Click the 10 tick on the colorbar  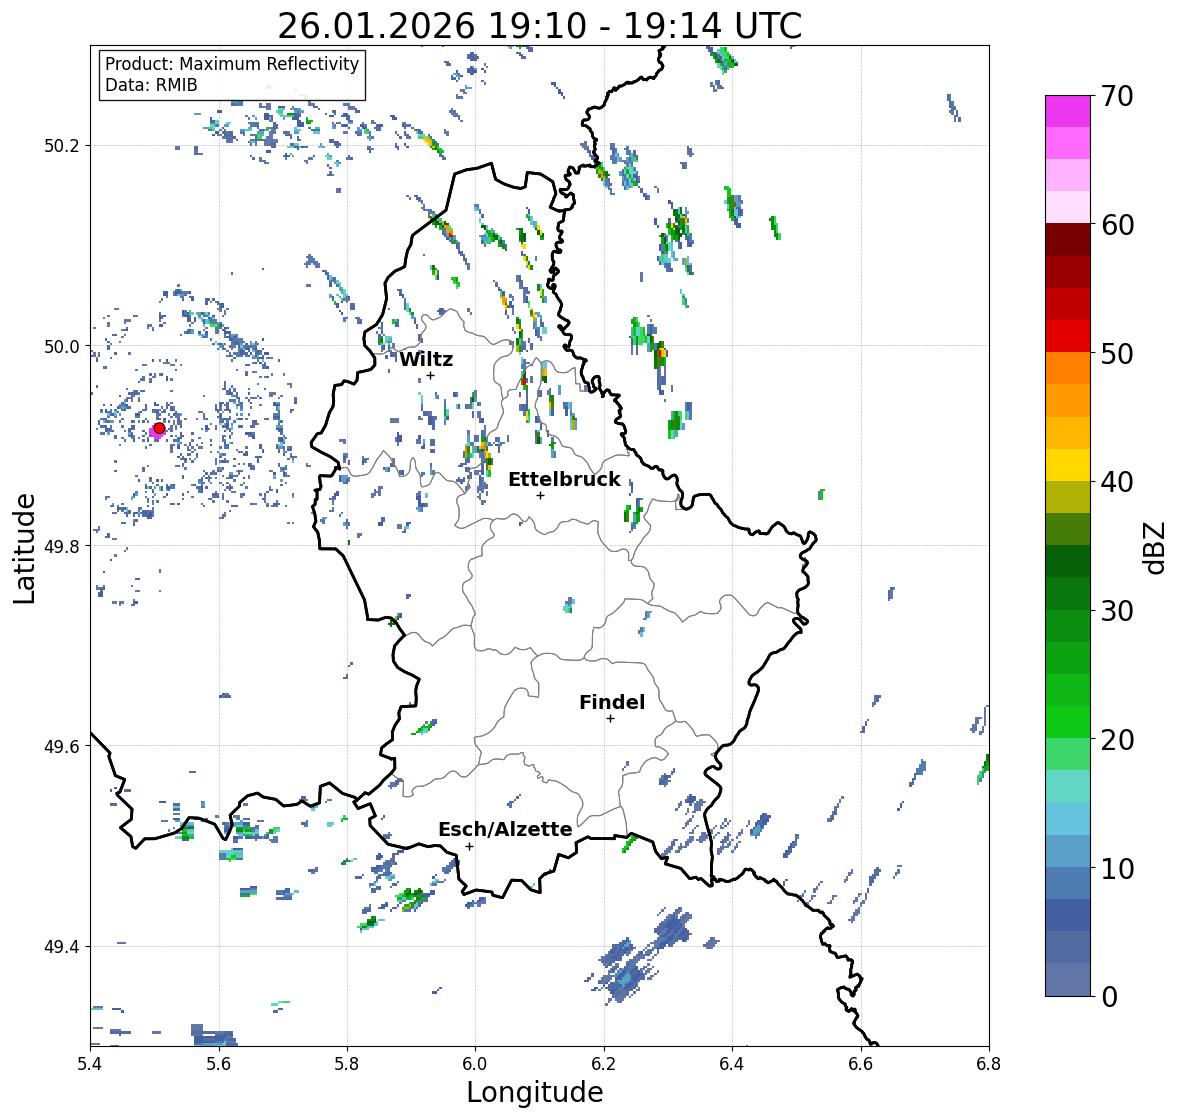click(x=1117, y=868)
